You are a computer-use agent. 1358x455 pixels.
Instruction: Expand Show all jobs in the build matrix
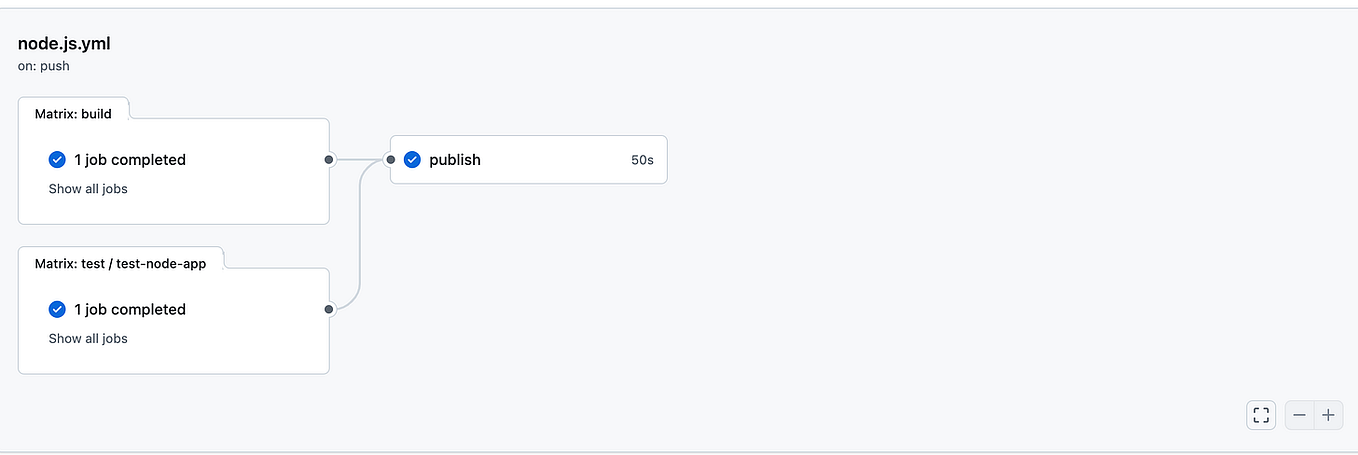tap(88, 189)
